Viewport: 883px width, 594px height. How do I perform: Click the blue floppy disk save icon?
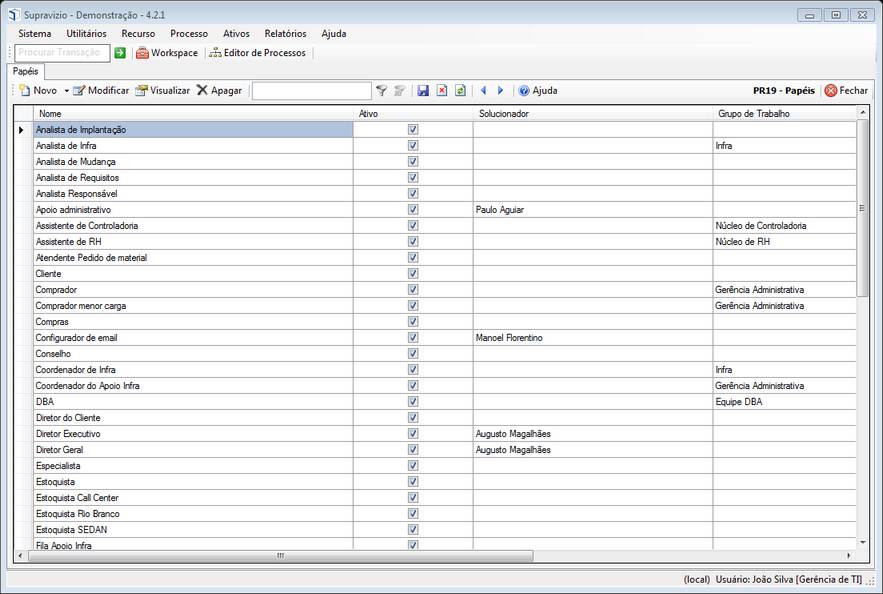(x=423, y=90)
